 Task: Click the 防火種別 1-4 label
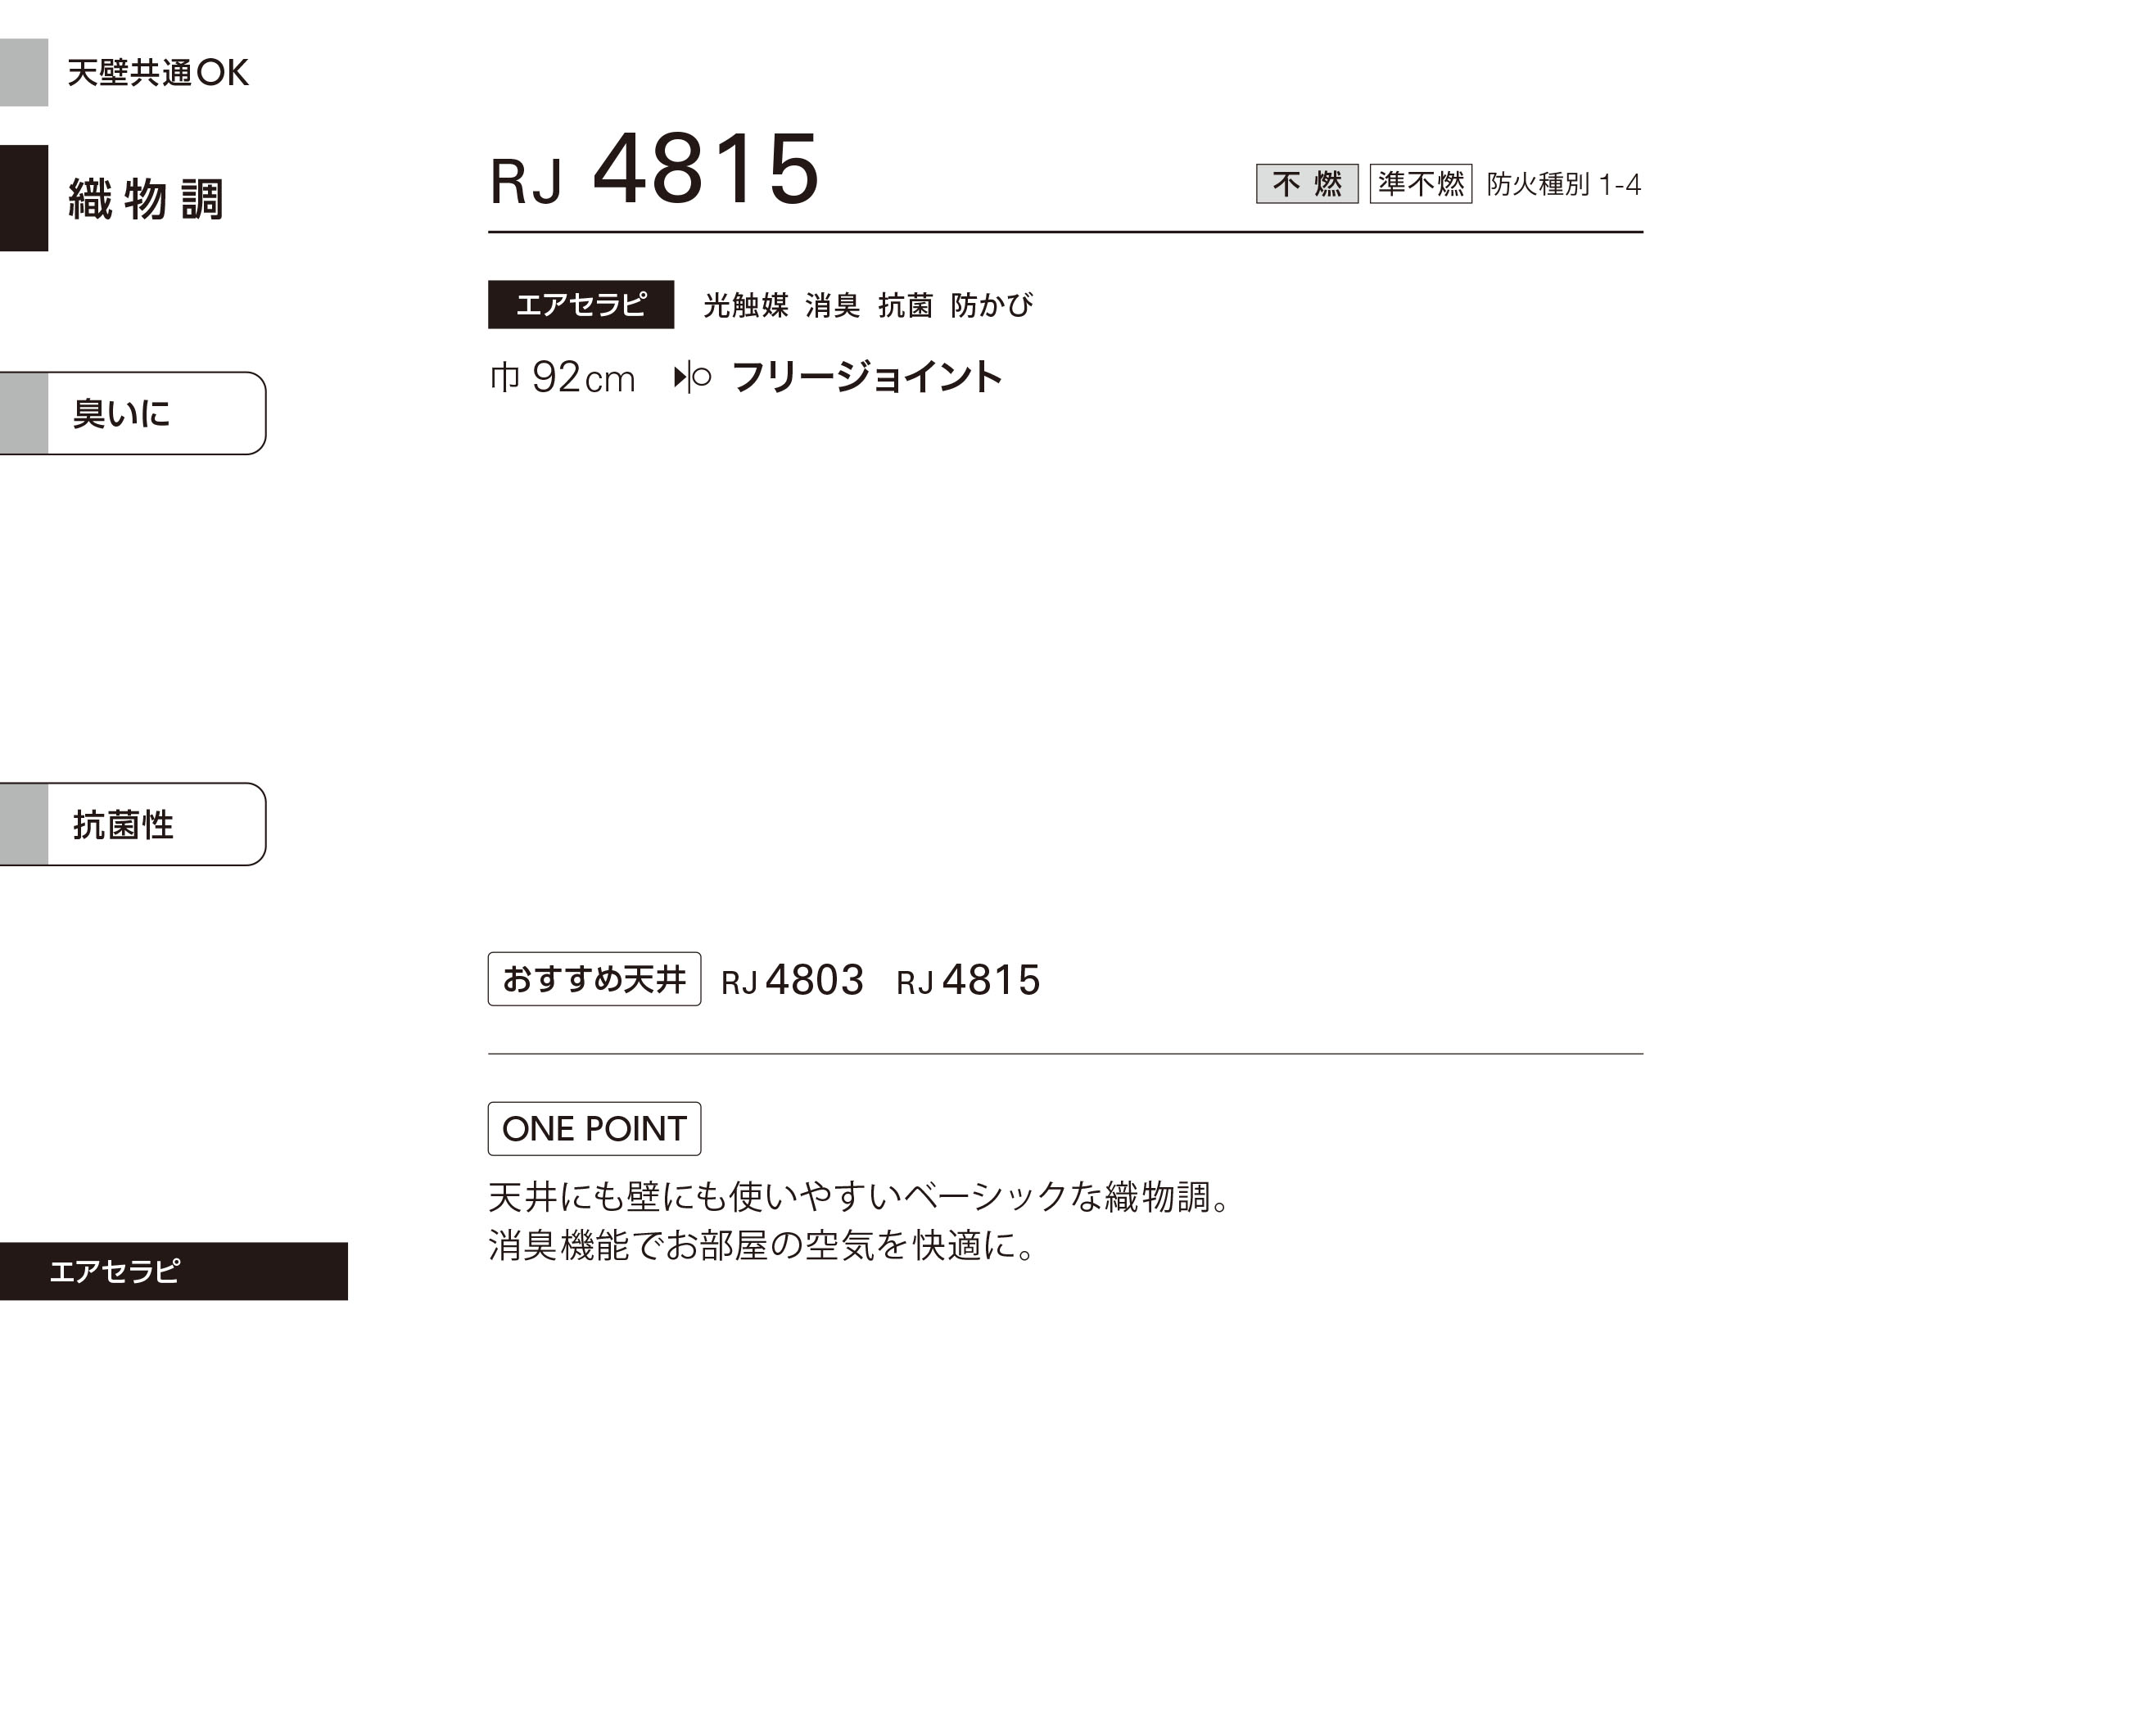click(x=1564, y=184)
